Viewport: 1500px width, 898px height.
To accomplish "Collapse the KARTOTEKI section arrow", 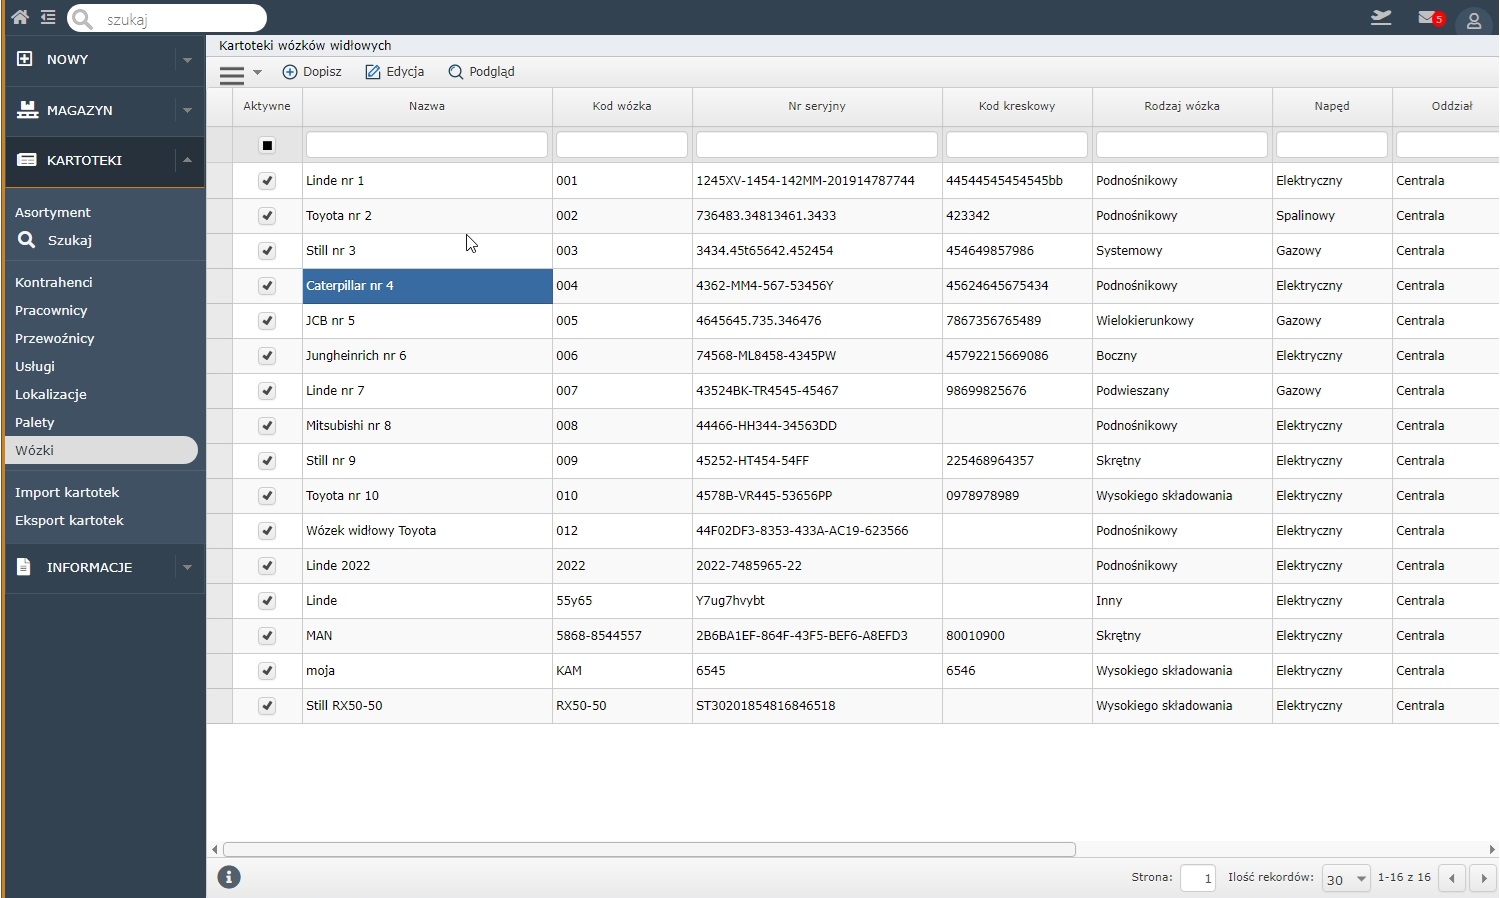I will coord(187,160).
